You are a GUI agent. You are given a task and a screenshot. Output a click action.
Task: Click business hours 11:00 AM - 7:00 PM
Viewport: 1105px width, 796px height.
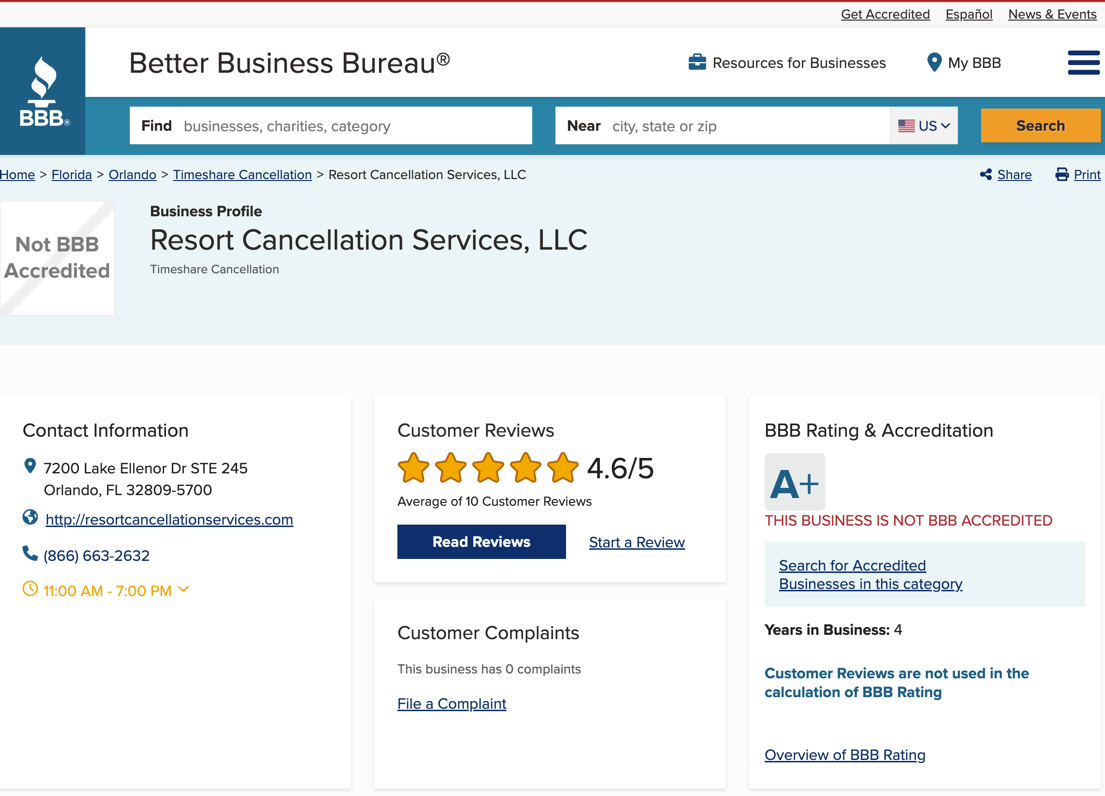coord(108,591)
